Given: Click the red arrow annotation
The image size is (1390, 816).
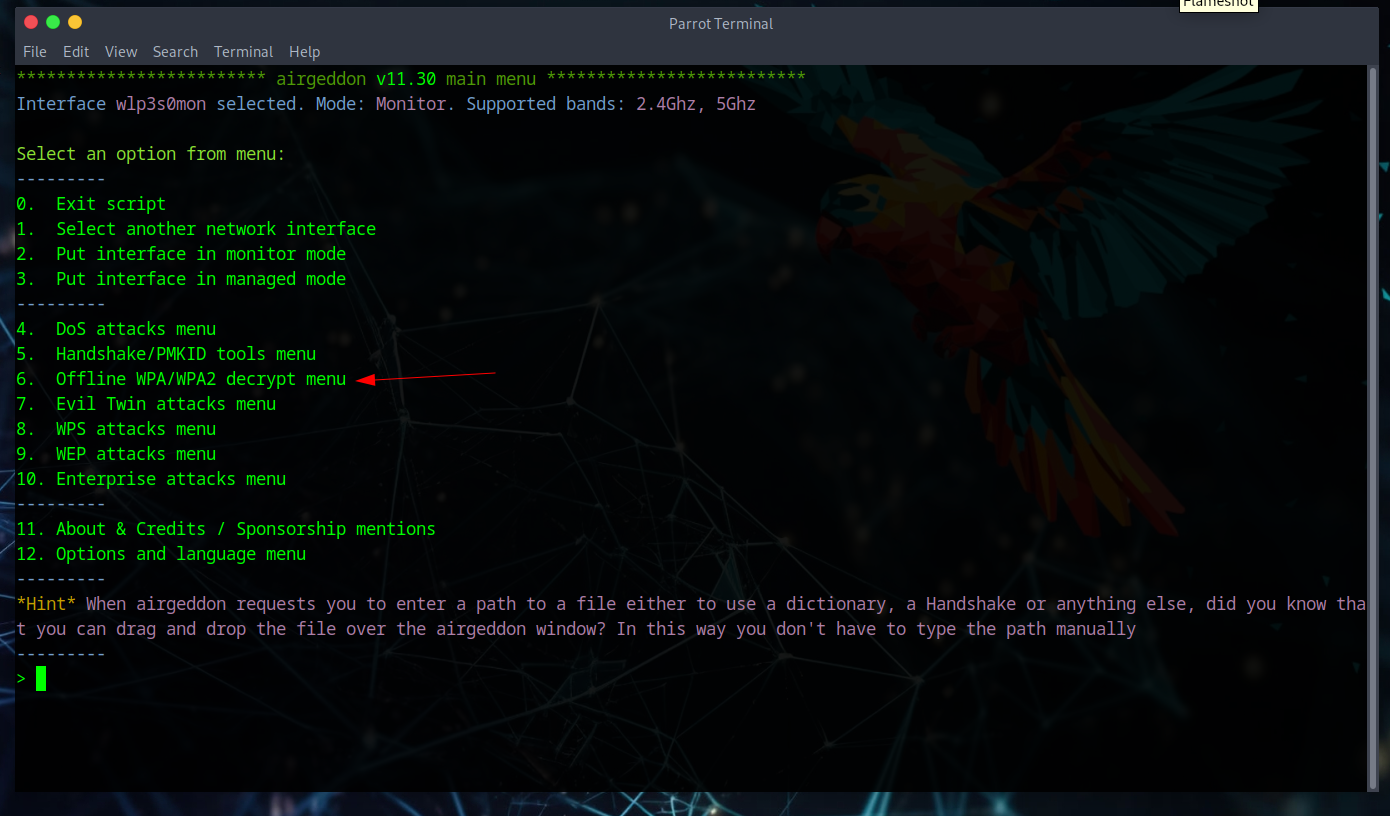Looking at the screenshot, I should [x=425, y=377].
